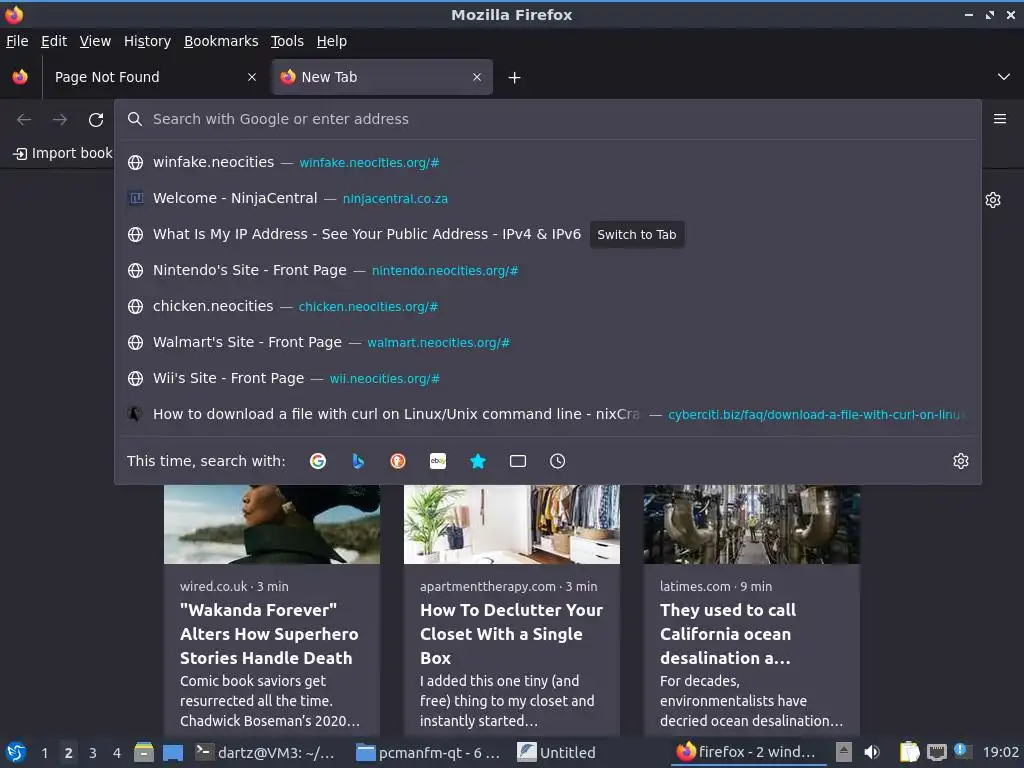The width and height of the screenshot is (1024, 768).
Task: Switch to Untitled editor taskbar window
Action: (556, 752)
